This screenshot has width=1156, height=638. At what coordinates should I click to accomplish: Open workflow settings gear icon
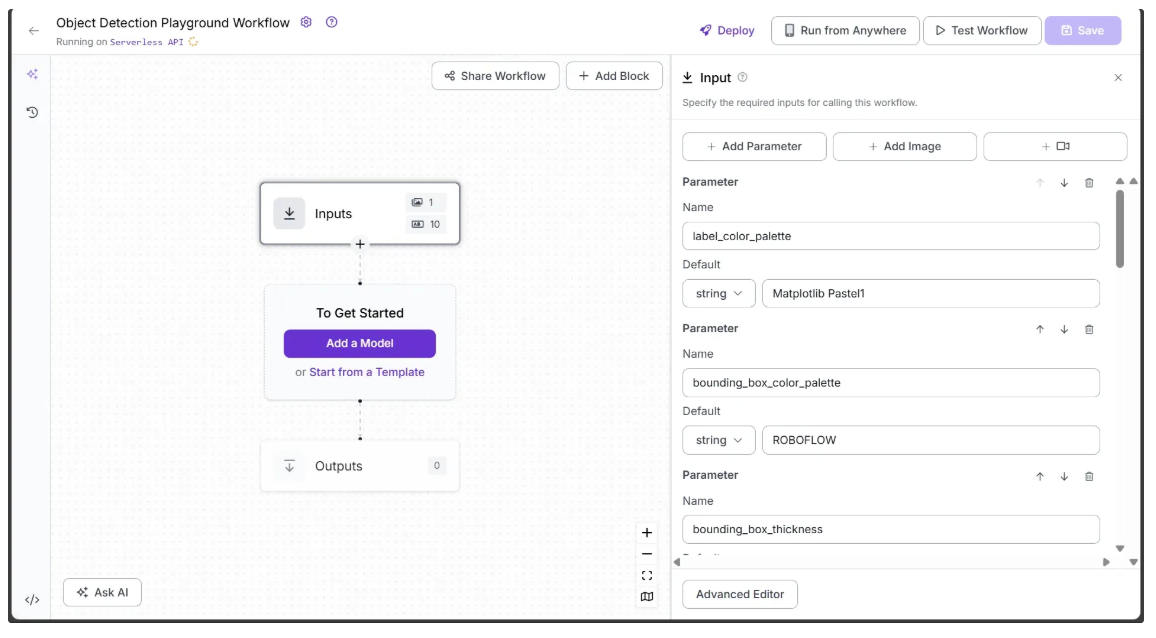pos(307,22)
